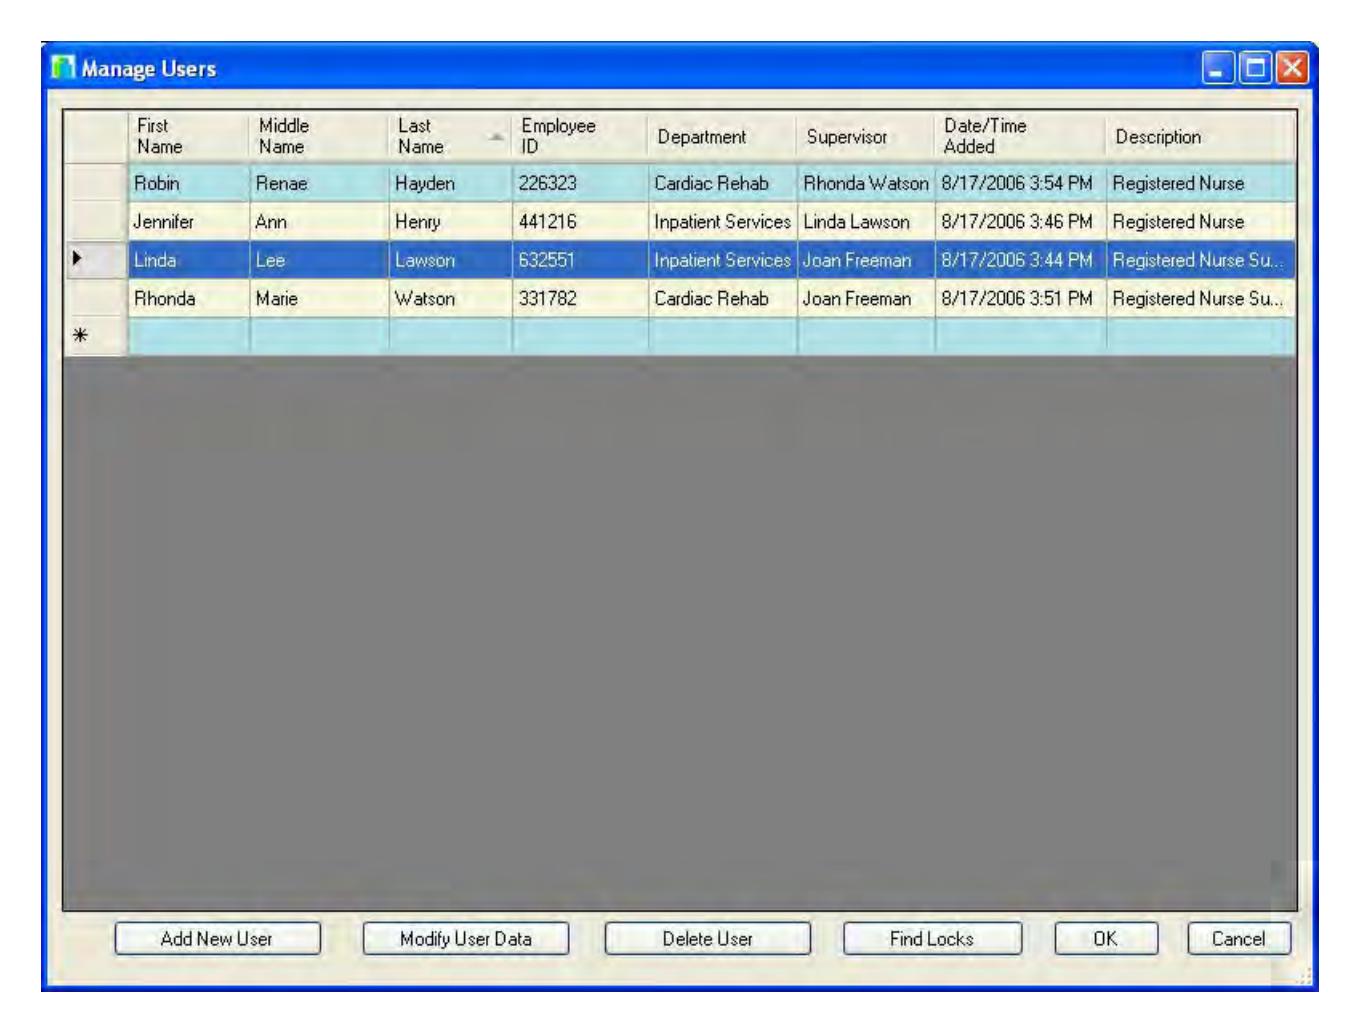Select Jennifer's 'Inpatient Services' department cell
Screen dimensions: 1354x1025
[x=723, y=222]
